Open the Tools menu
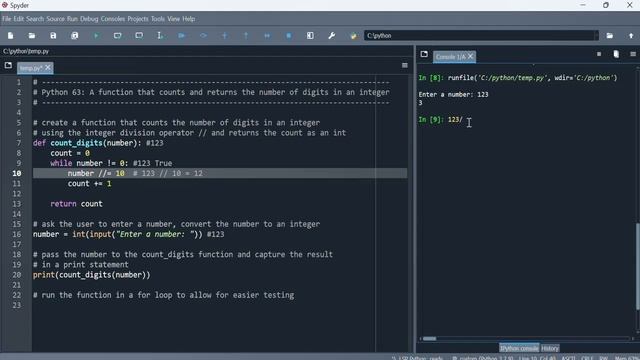Viewport: 640px width, 360px height. 158,19
